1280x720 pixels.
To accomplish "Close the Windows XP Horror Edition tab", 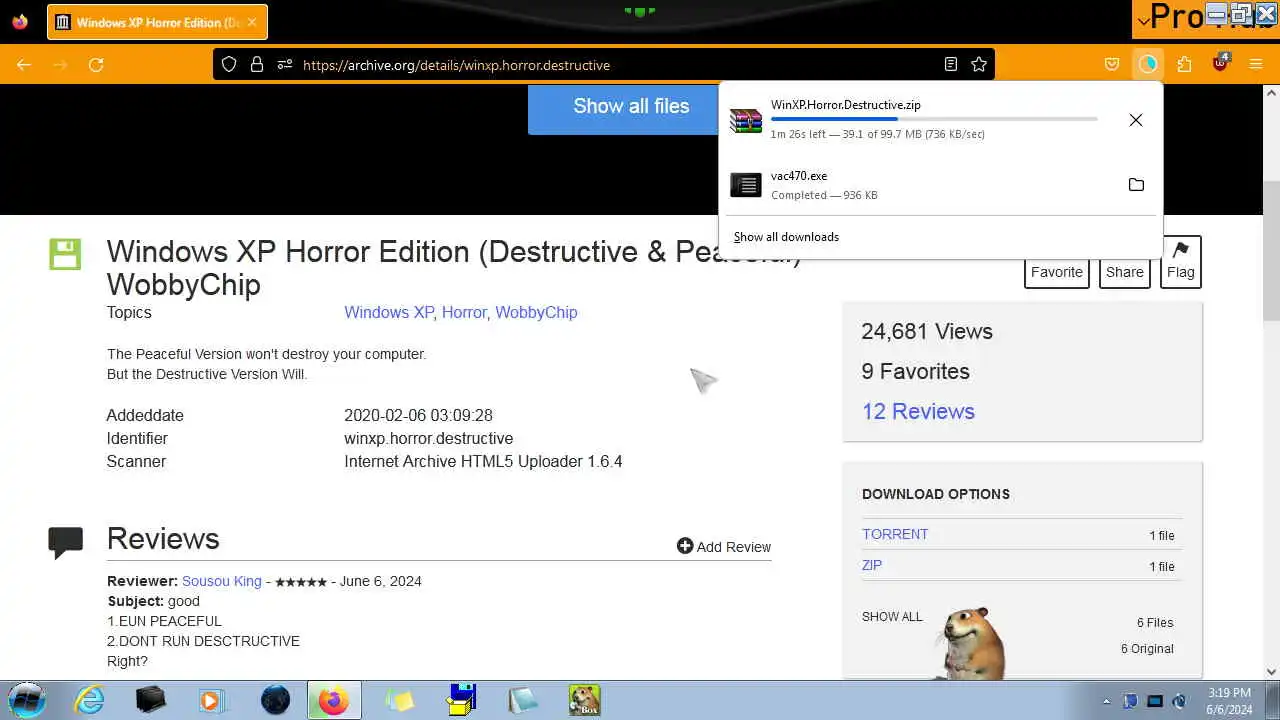I will pyautogui.click(x=252, y=22).
